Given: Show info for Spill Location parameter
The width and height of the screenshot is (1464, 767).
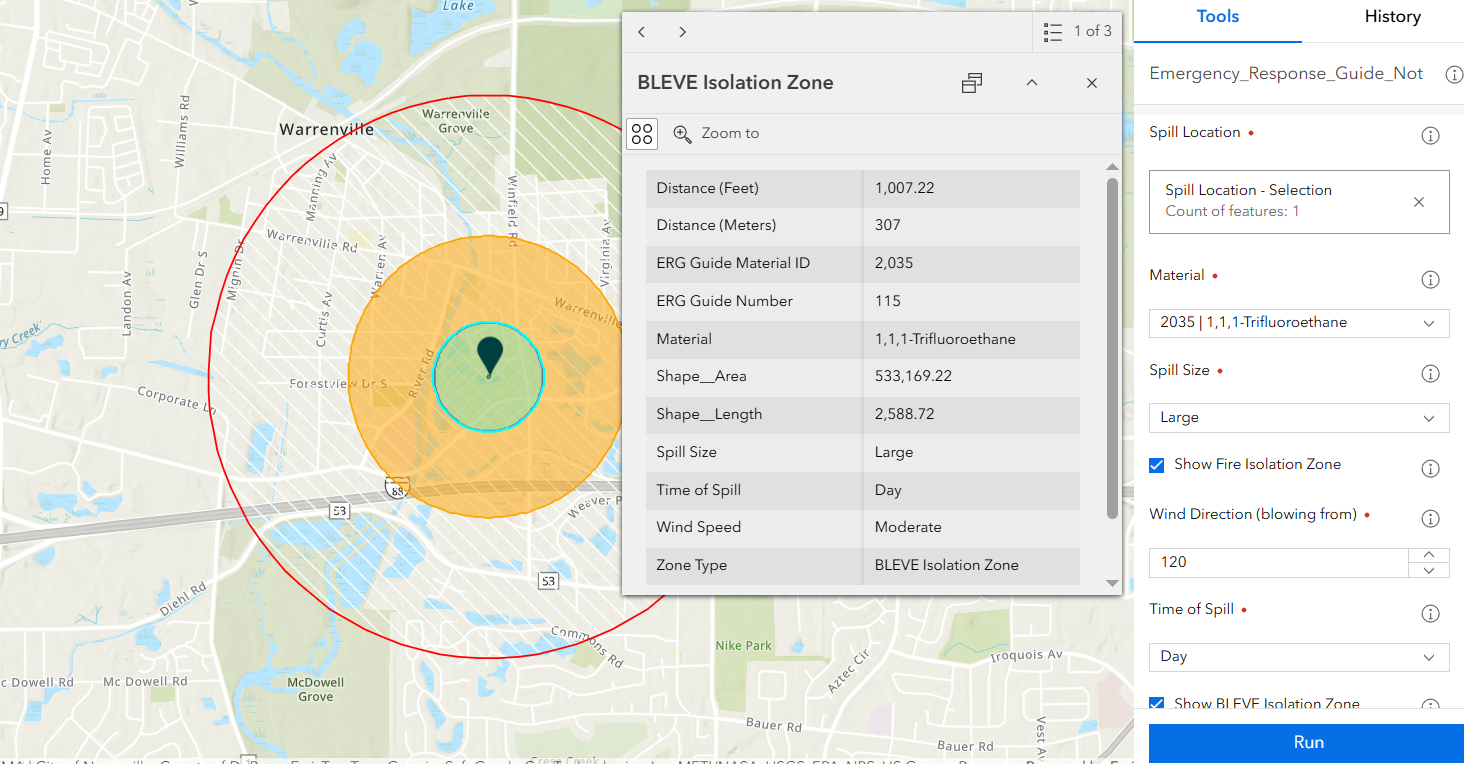Looking at the screenshot, I should 1431,135.
